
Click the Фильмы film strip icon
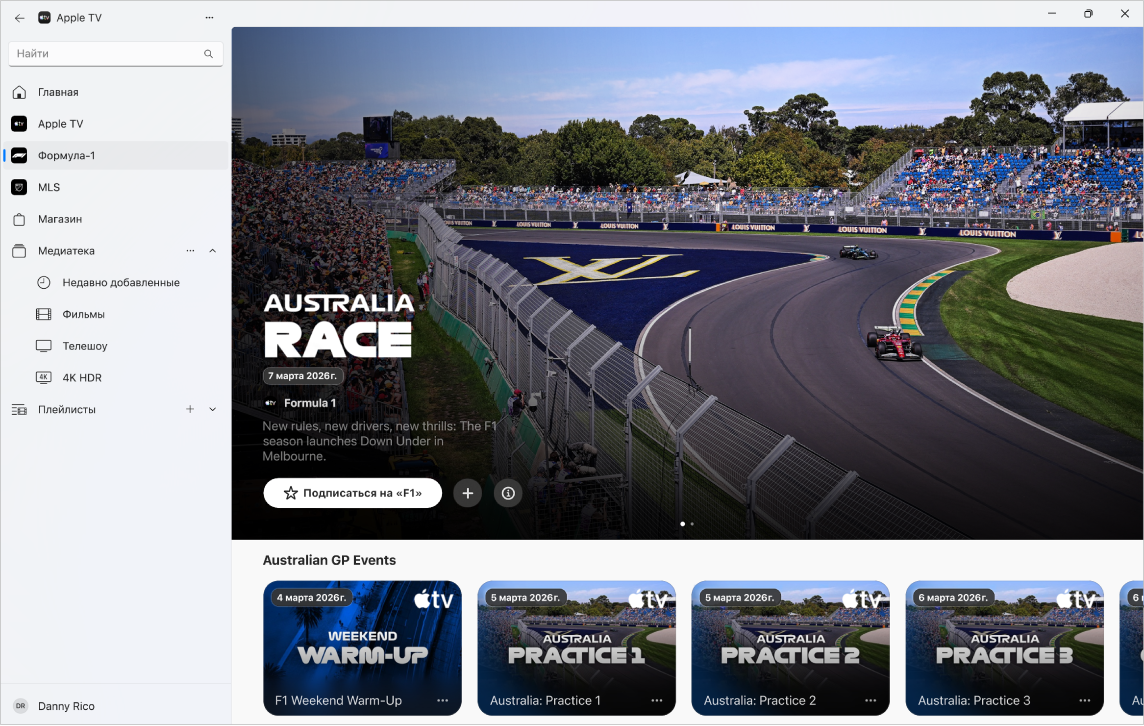pos(44,314)
